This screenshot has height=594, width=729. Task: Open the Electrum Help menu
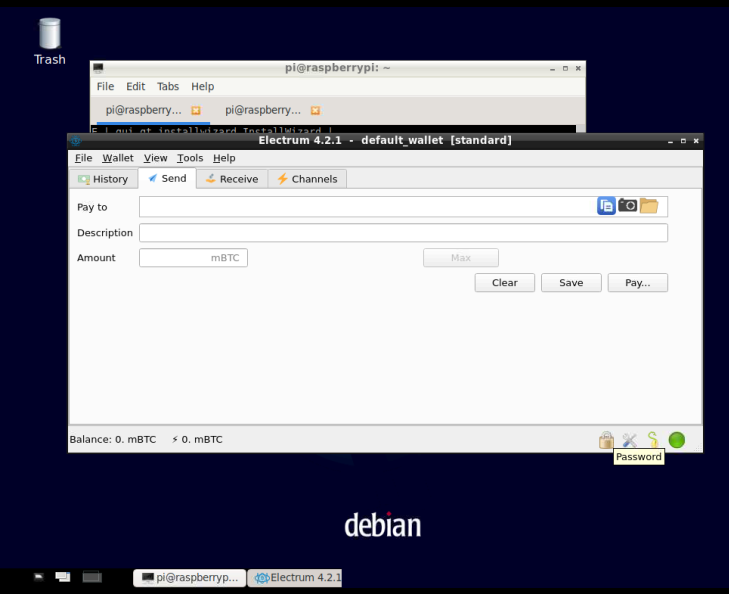[x=224, y=158]
